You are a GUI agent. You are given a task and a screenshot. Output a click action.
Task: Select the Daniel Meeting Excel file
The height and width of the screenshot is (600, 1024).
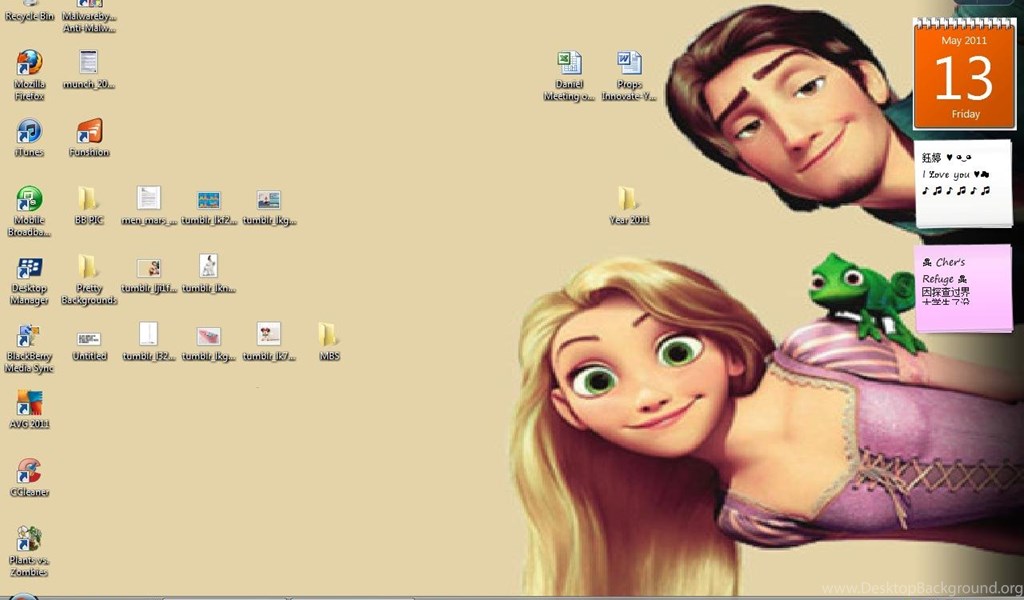click(x=569, y=76)
